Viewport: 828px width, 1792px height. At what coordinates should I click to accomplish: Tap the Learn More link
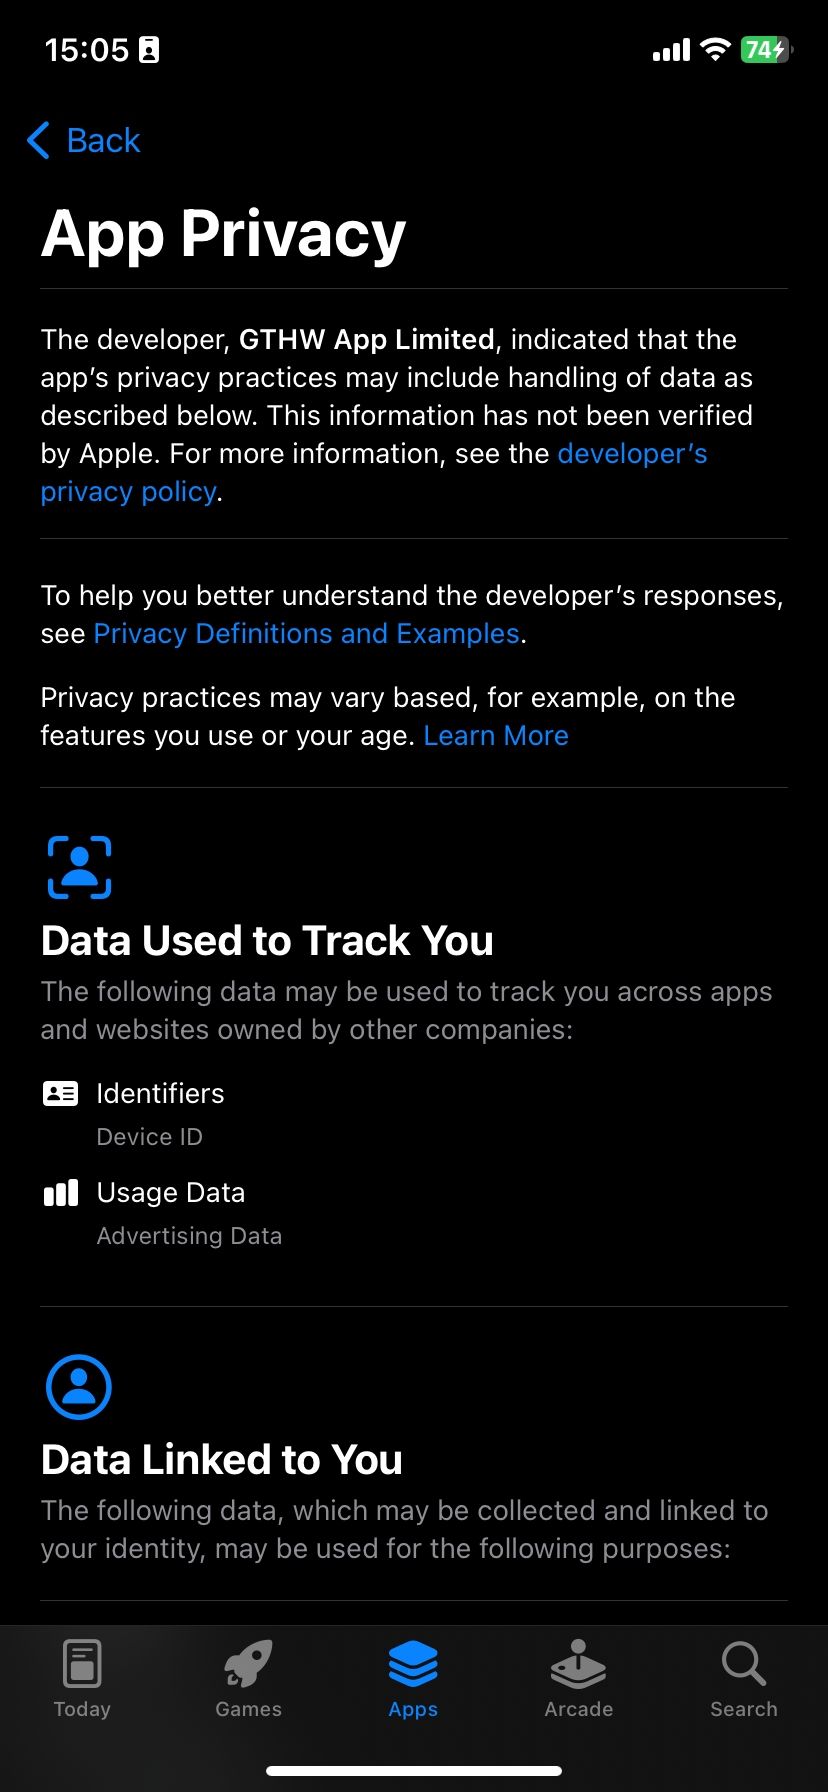click(496, 736)
